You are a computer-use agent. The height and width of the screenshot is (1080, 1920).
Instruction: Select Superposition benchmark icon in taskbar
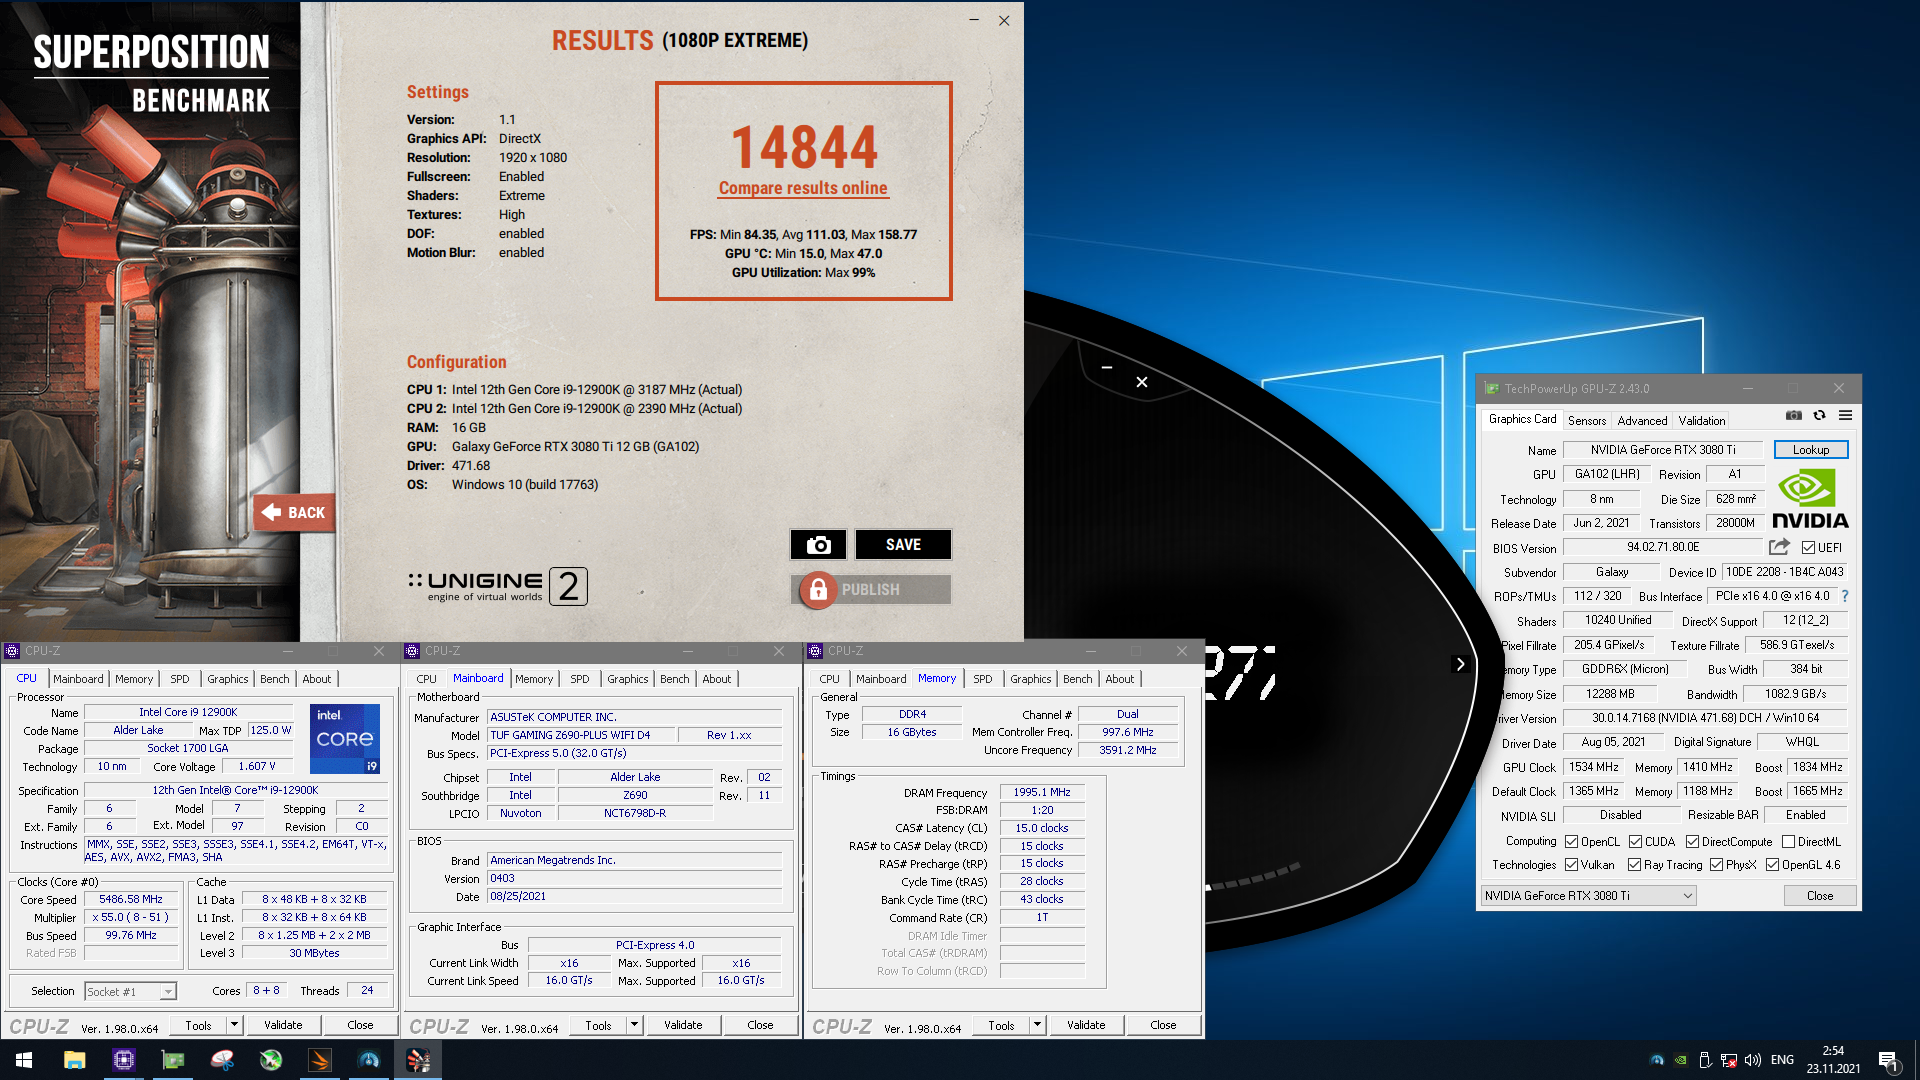417,1060
